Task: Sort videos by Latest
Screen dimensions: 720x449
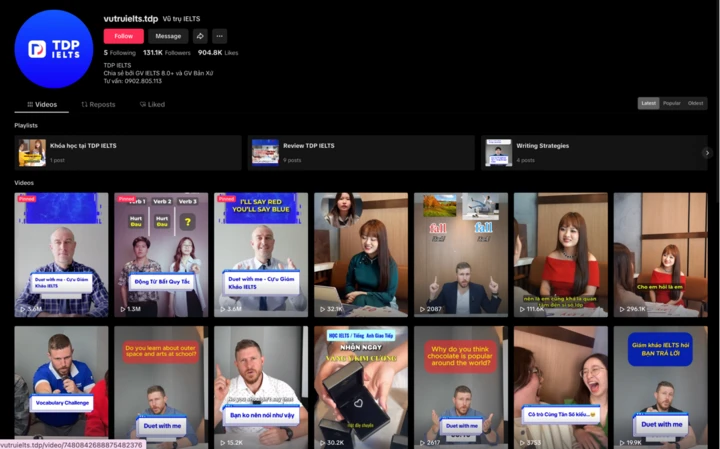Action: (x=648, y=103)
